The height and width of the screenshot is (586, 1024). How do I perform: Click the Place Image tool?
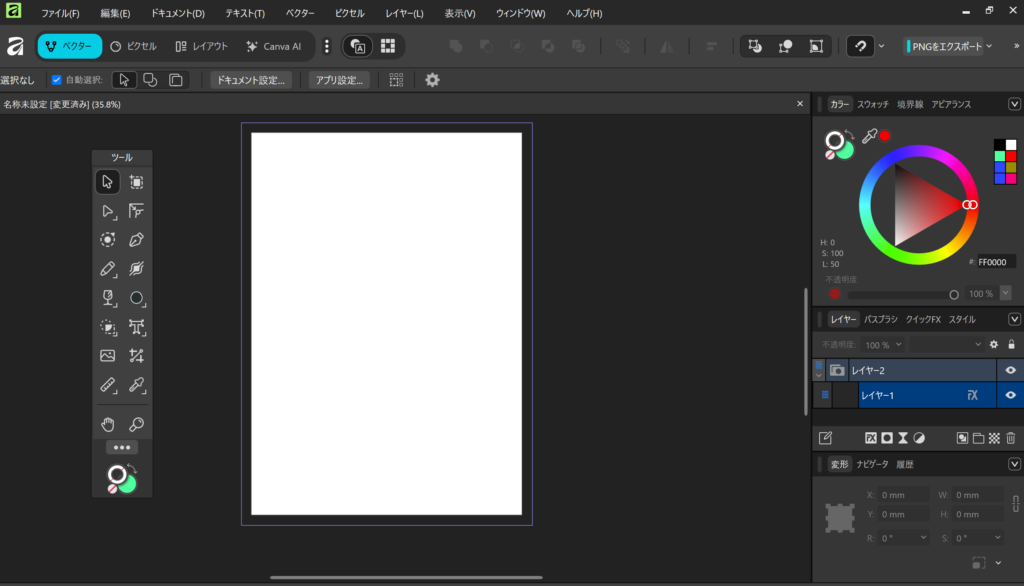pos(108,356)
